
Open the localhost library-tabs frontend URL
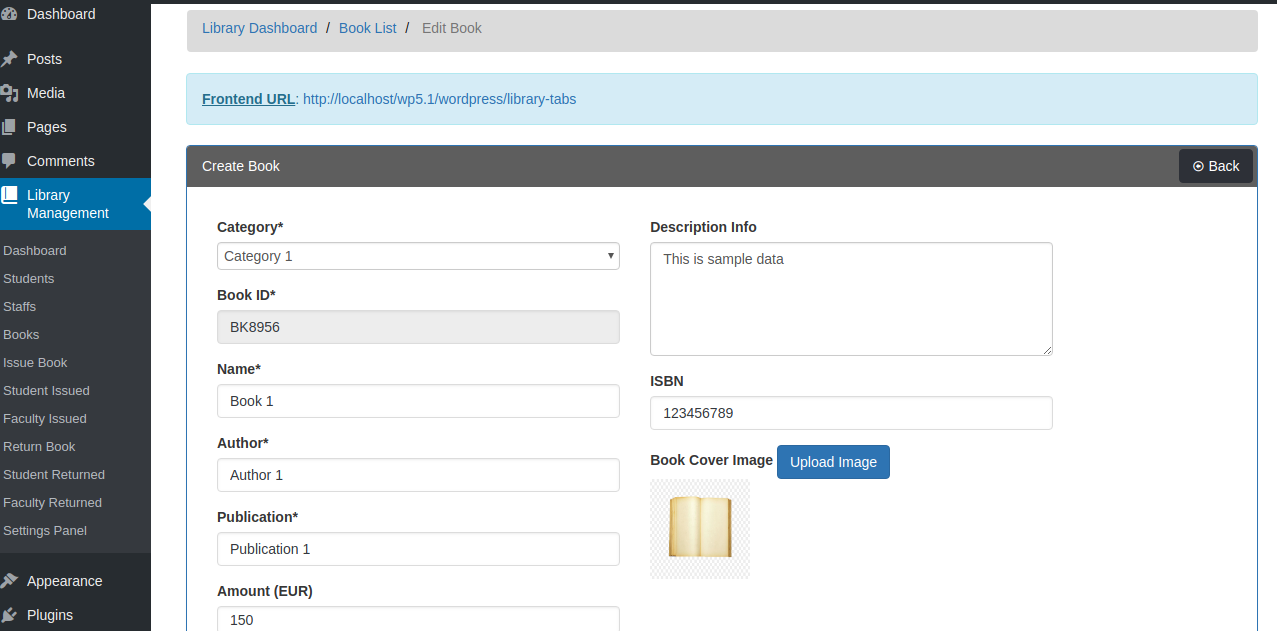[x=439, y=99]
